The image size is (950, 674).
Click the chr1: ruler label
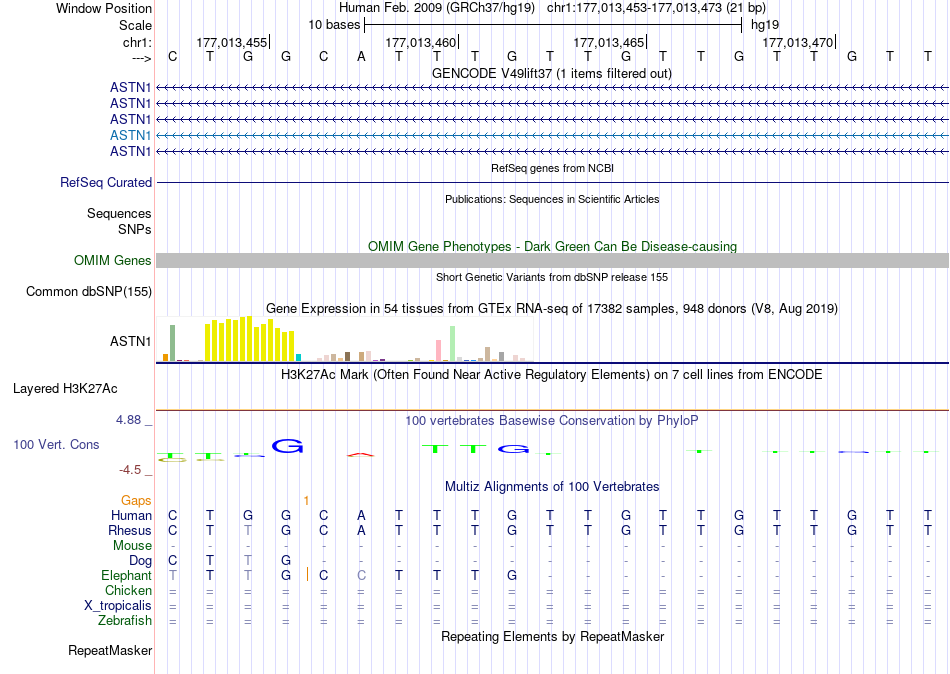[x=137, y=43]
